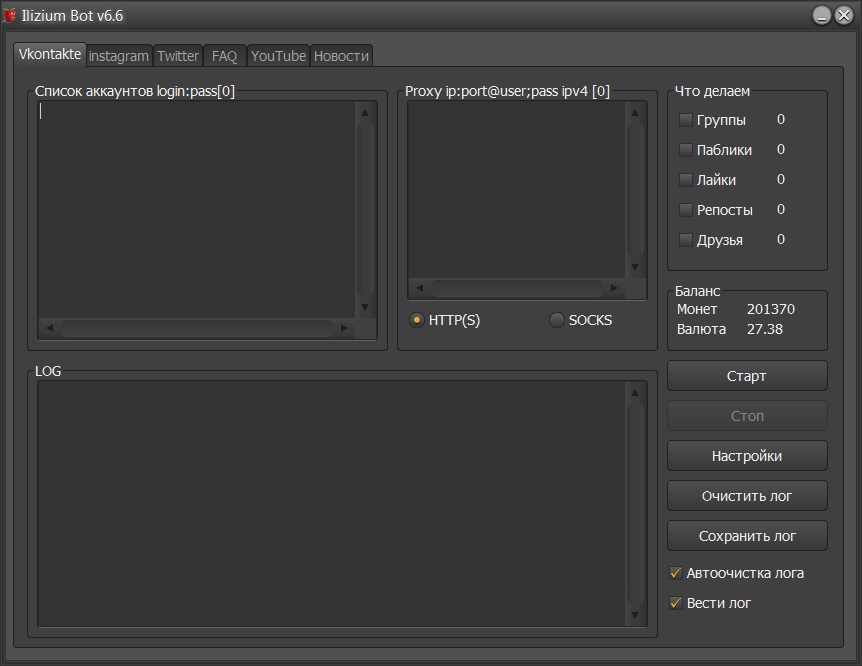Click the 'Монет' label
862x666 pixels.
pyautogui.click(x=697, y=309)
